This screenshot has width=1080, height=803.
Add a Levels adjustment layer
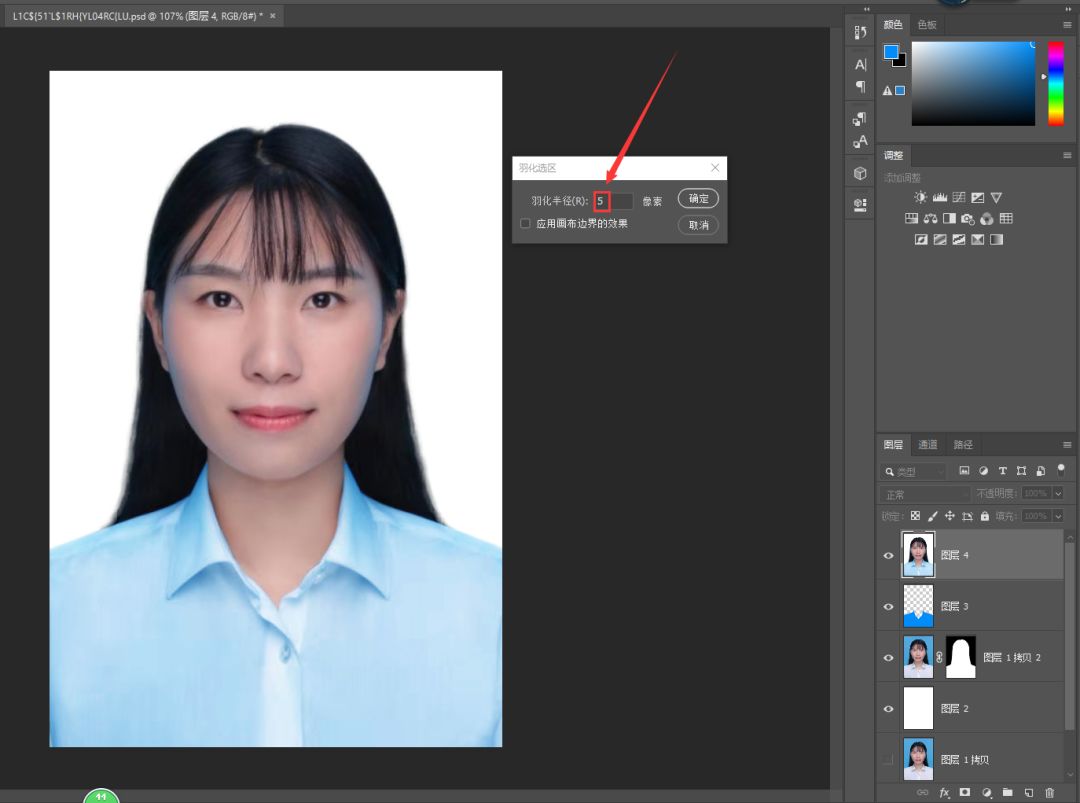tap(939, 198)
